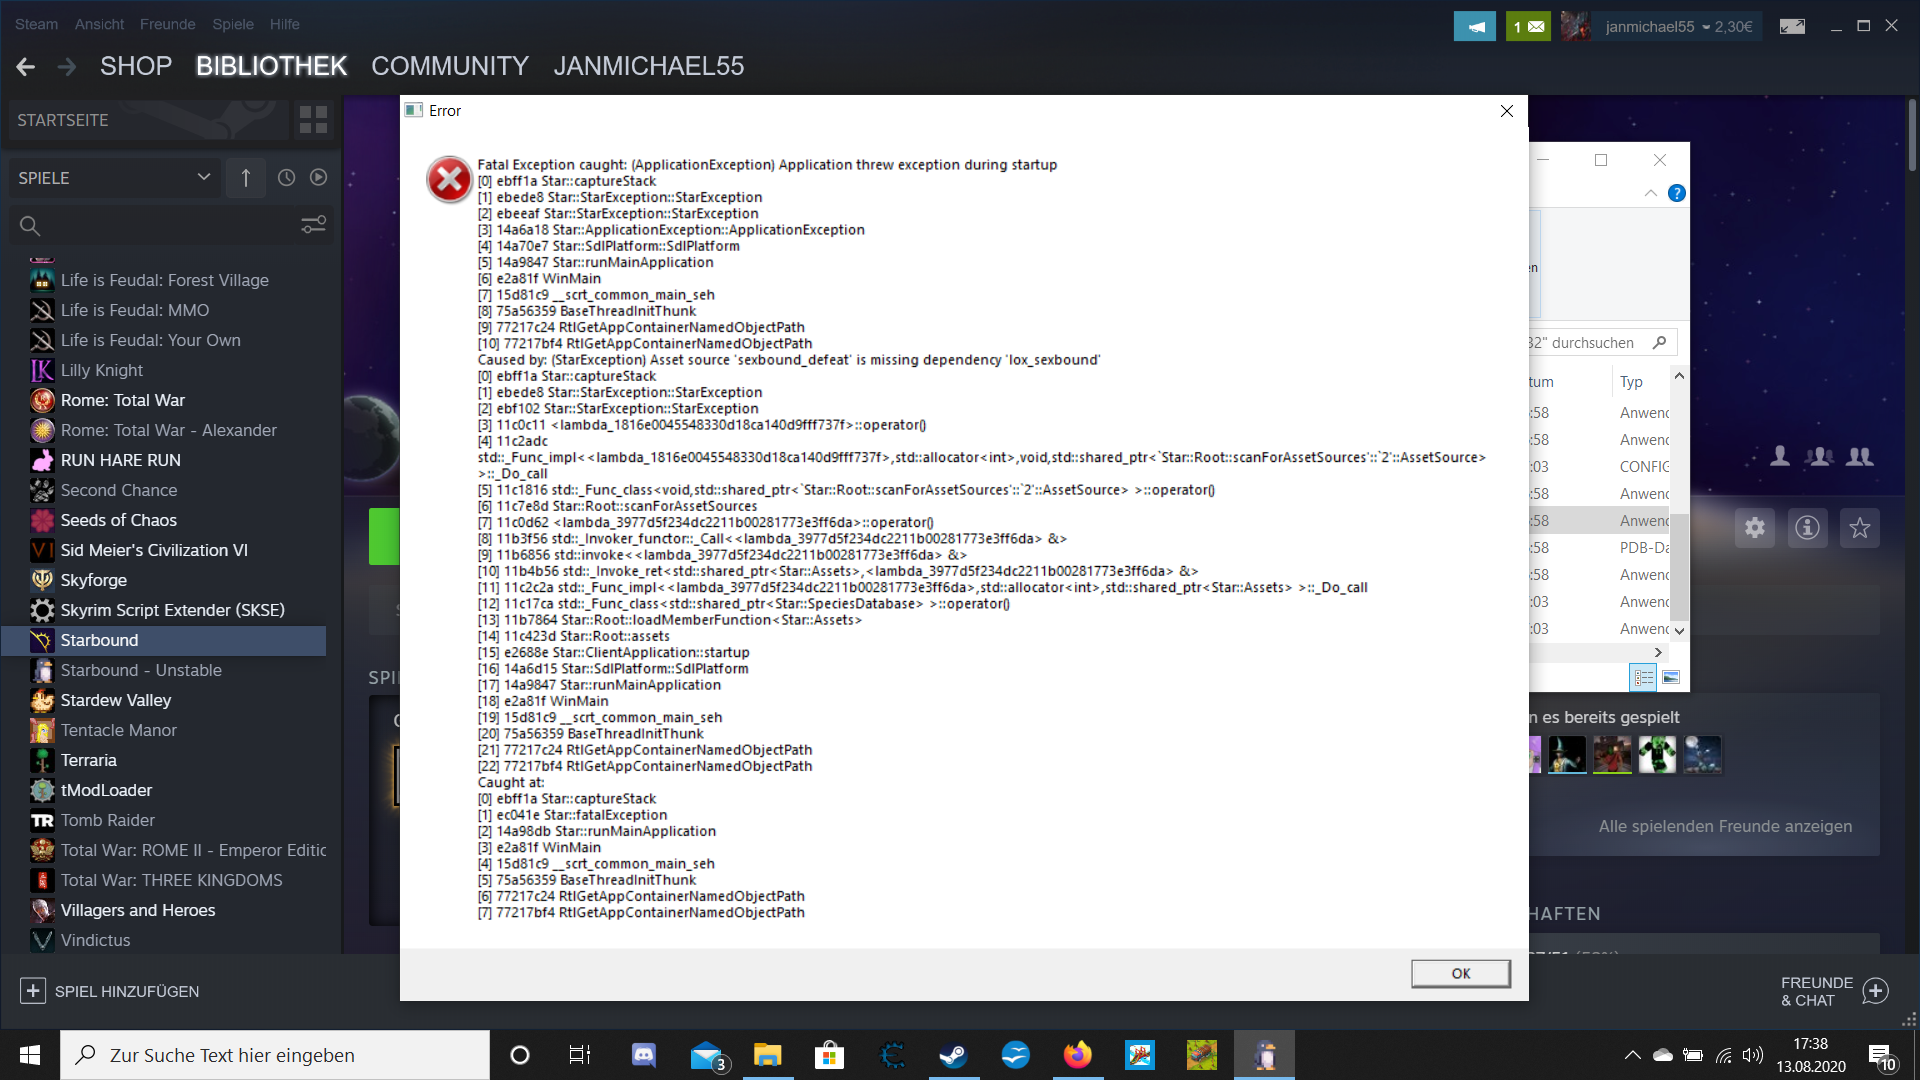The height and width of the screenshot is (1080, 1920).
Task: Switch to library collections grid view
Action: 313,120
